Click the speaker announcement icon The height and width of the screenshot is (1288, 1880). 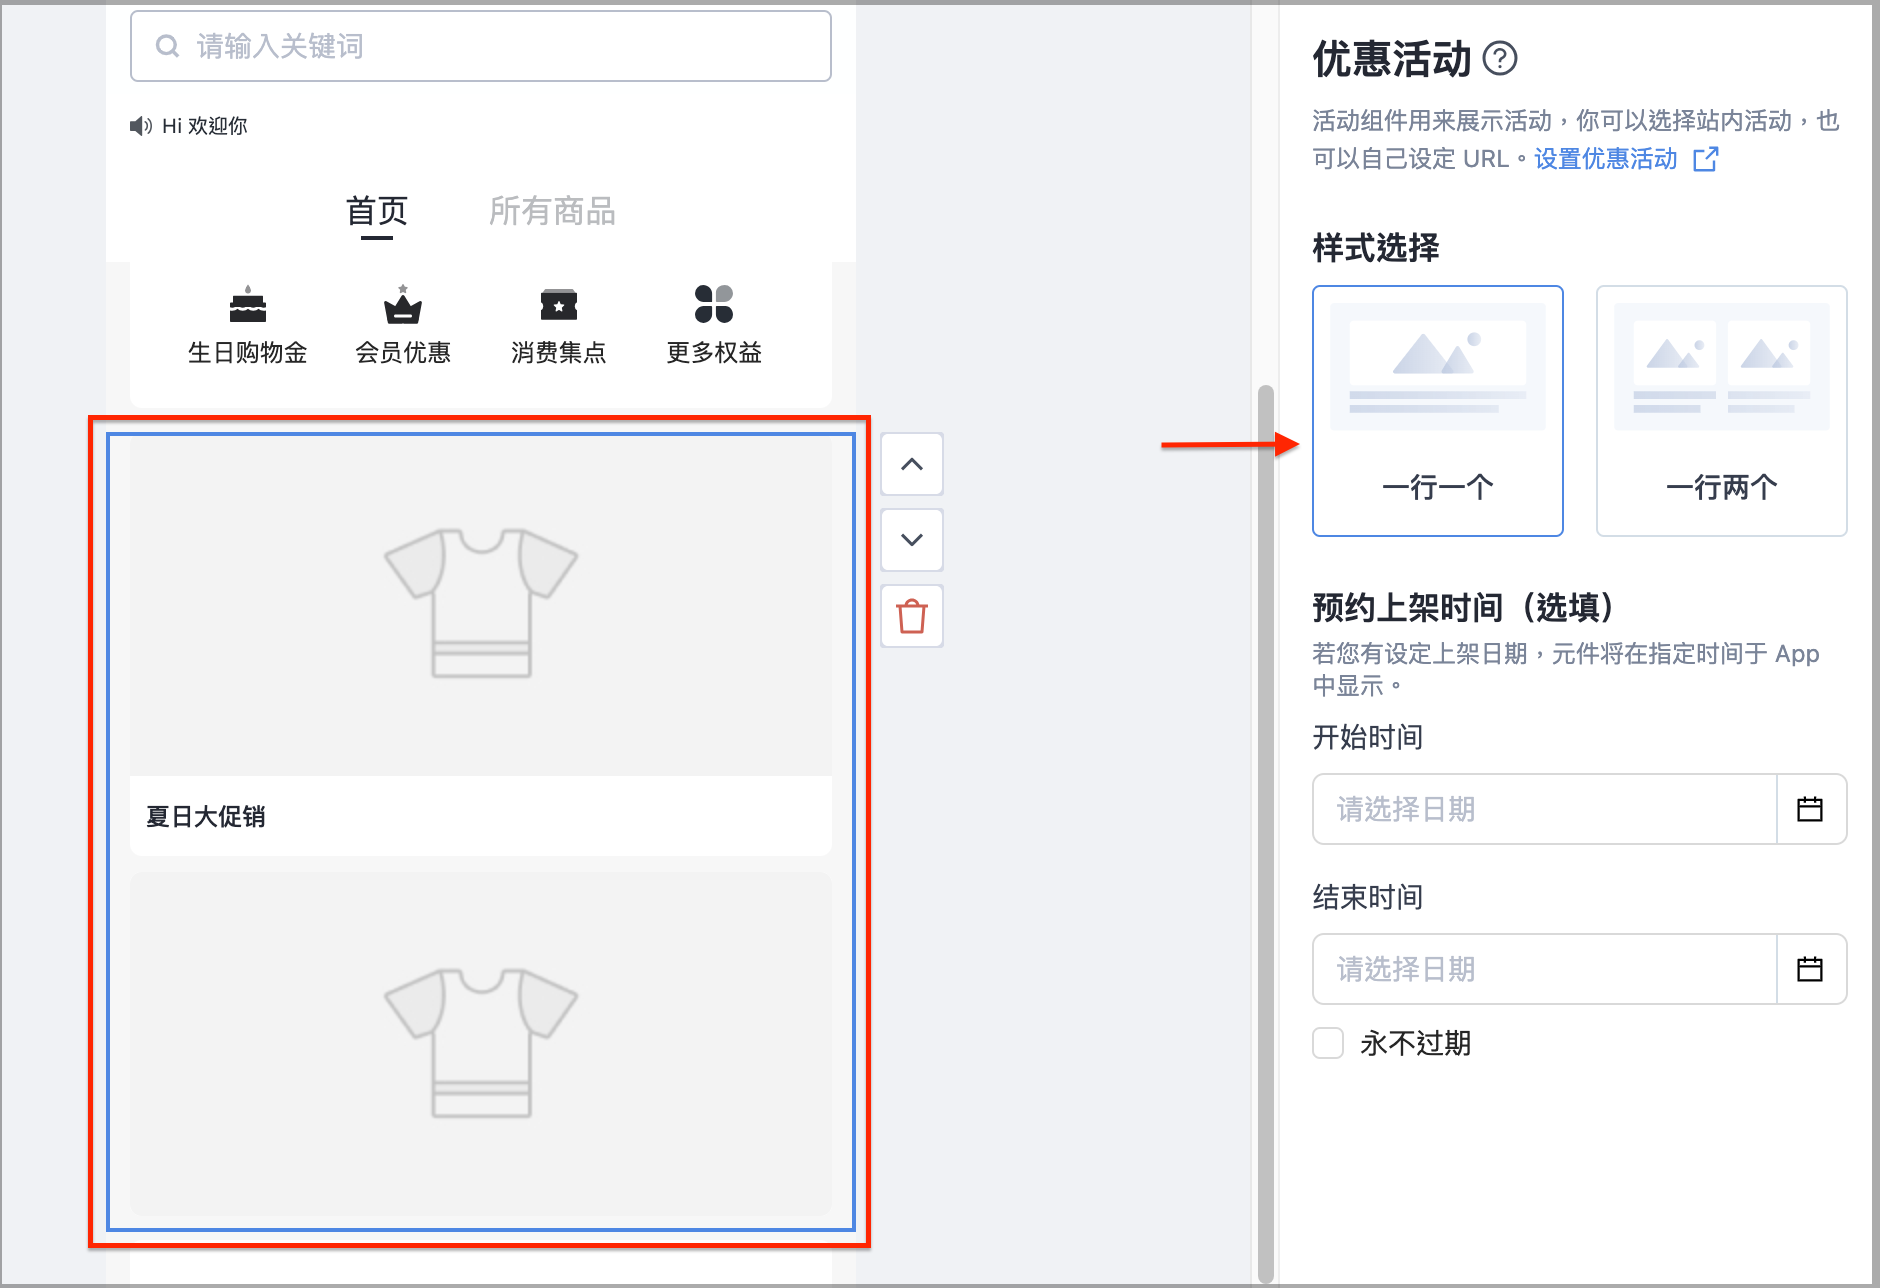[x=141, y=126]
